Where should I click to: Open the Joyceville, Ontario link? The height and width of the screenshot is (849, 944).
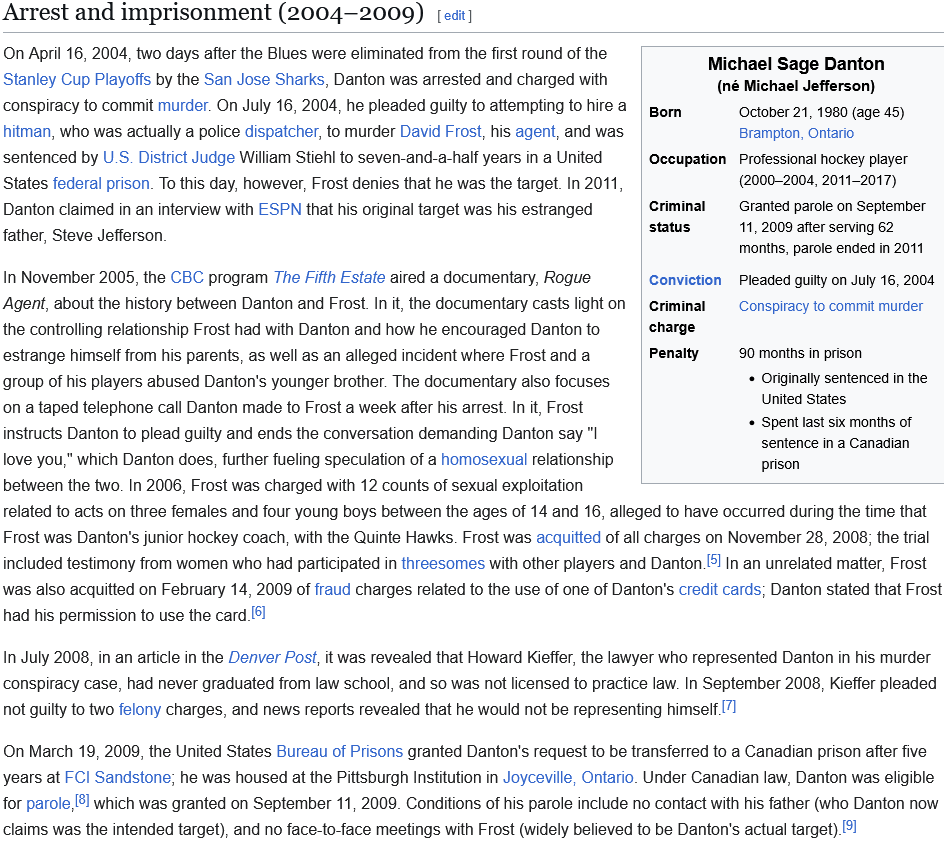(x=568, y=777)
